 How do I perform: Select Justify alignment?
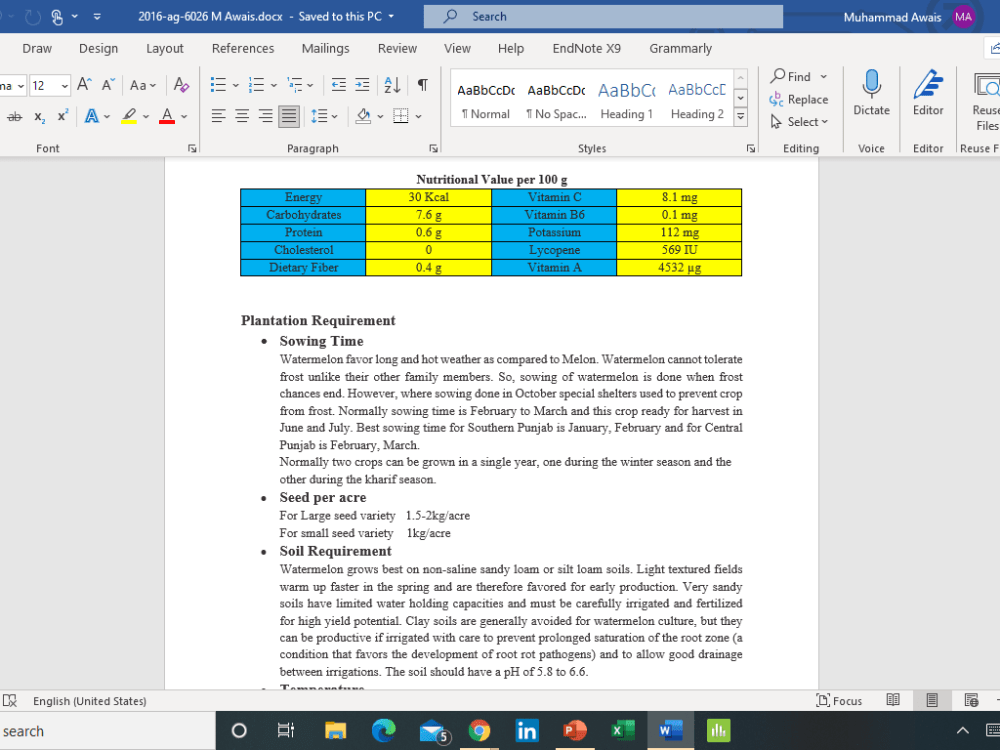[x=289, y=116]
